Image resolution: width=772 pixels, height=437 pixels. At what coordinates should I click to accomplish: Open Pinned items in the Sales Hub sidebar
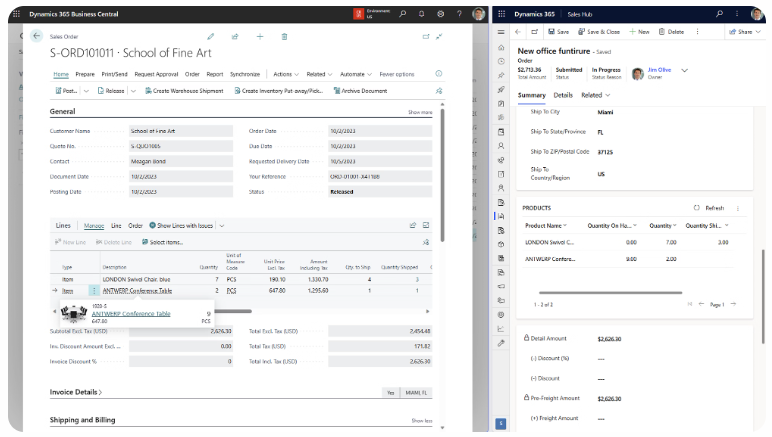501,75
